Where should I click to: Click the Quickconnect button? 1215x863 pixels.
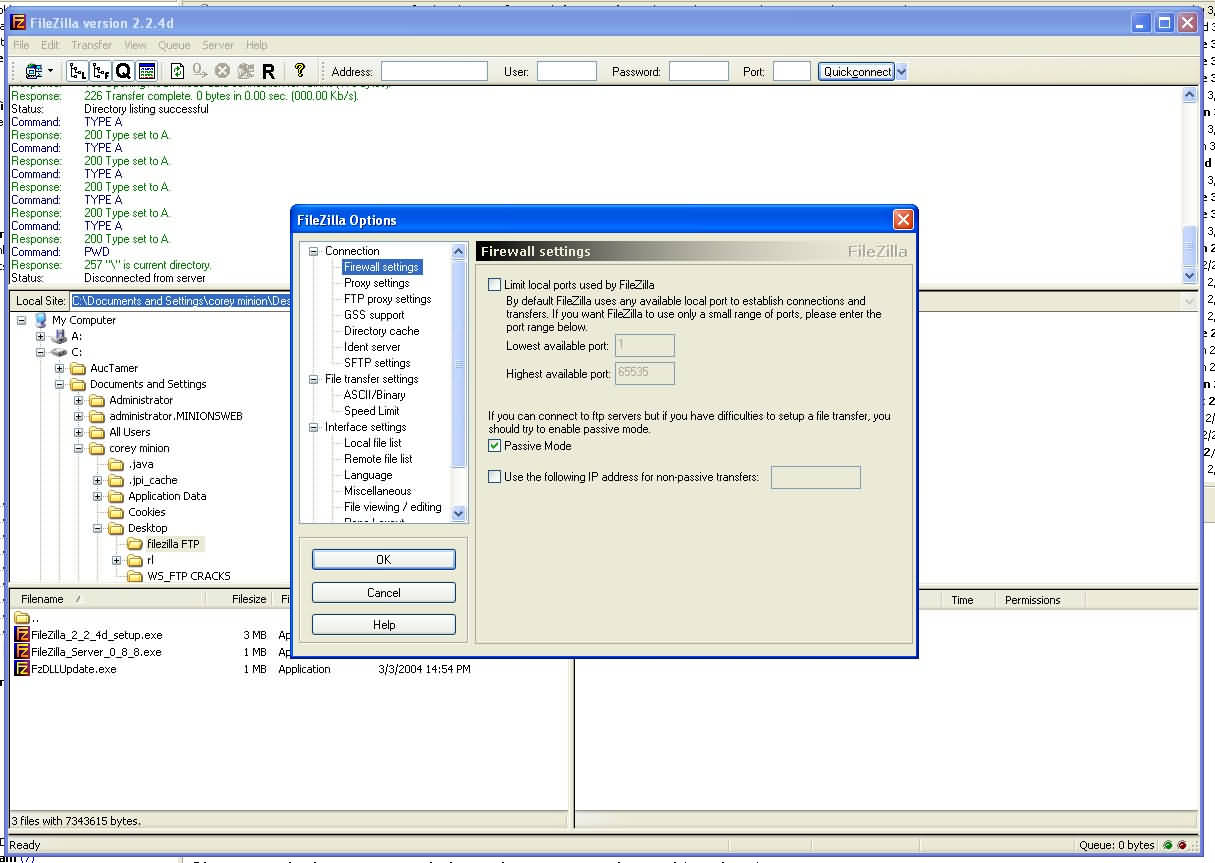[x=856, y=71]
